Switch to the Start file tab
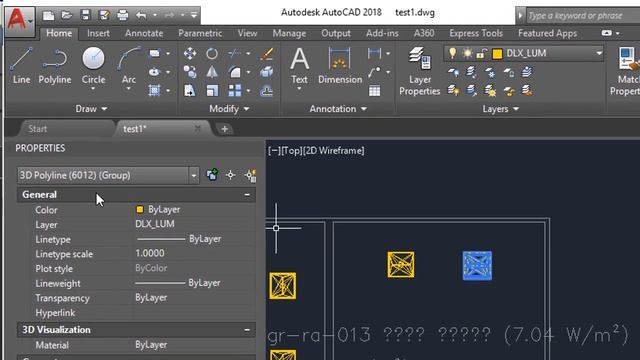The image size is (640, 360). pos(38,129)
